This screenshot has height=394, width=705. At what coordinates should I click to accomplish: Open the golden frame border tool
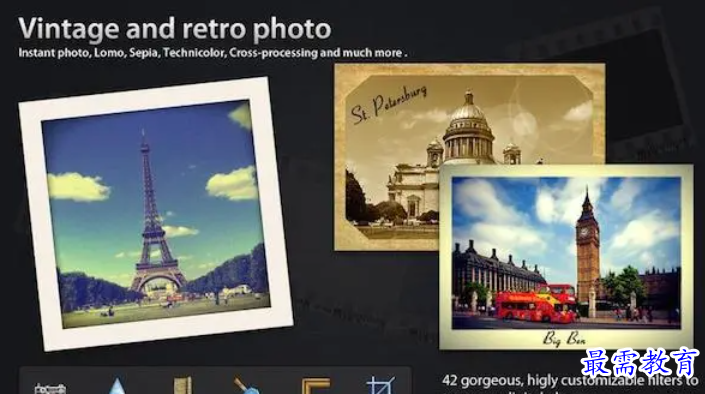tap(315, 386)
